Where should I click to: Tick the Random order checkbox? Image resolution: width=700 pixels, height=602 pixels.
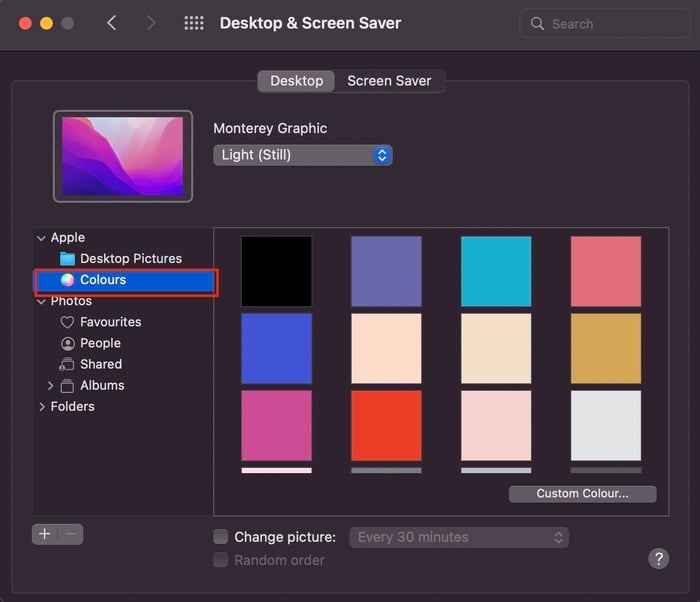coord(221,560)
